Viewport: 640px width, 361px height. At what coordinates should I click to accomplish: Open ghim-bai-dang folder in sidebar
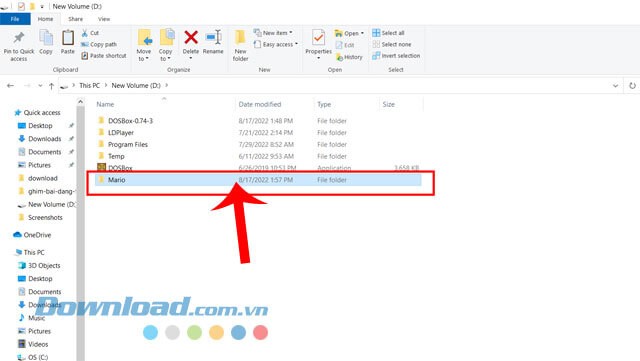point(51,192)
